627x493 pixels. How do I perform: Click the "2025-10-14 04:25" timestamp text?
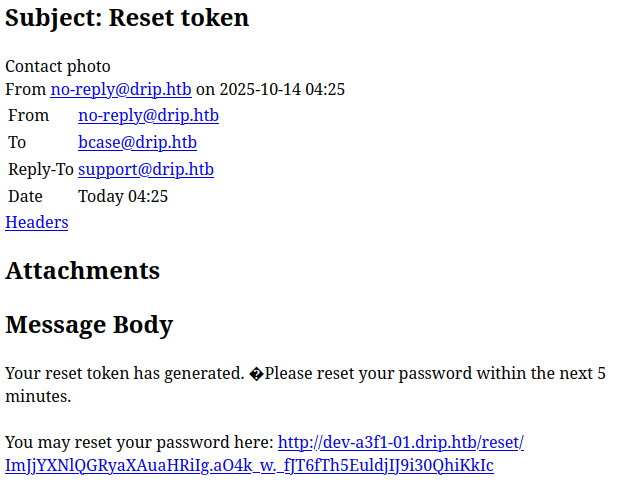[282, 89]
